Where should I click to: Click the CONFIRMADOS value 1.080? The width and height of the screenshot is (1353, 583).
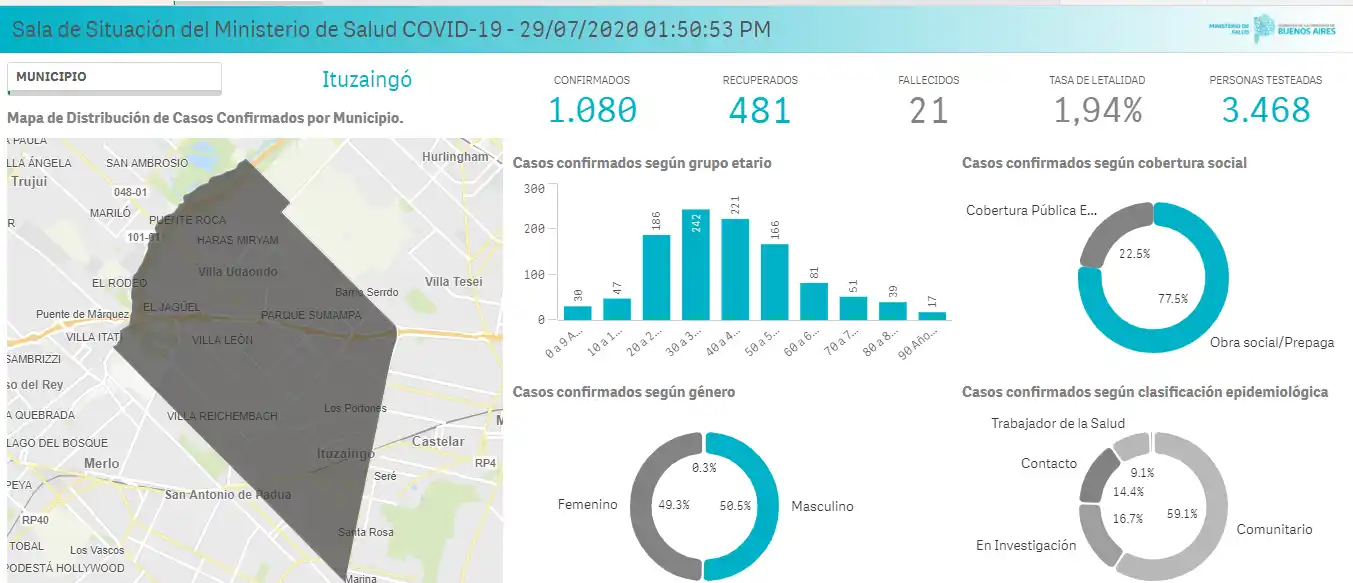[x=592, y=110]
